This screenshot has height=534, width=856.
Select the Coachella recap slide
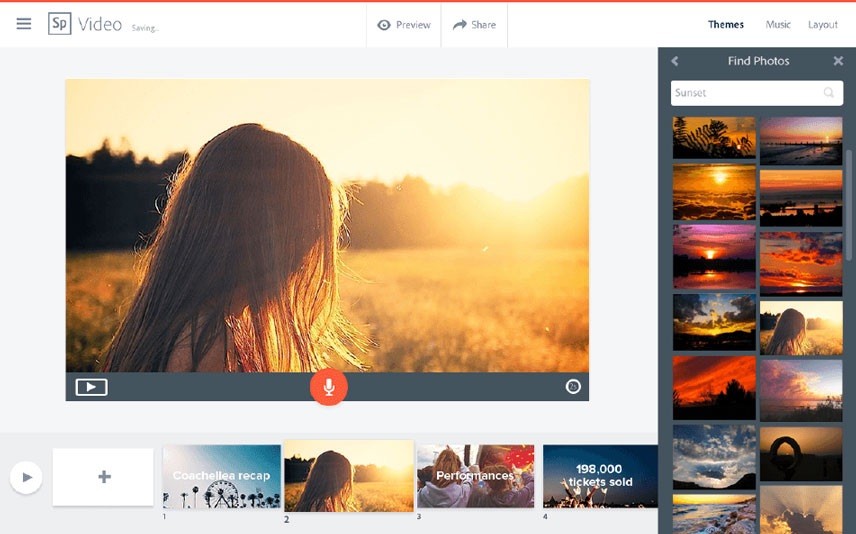tap(222, 476)
